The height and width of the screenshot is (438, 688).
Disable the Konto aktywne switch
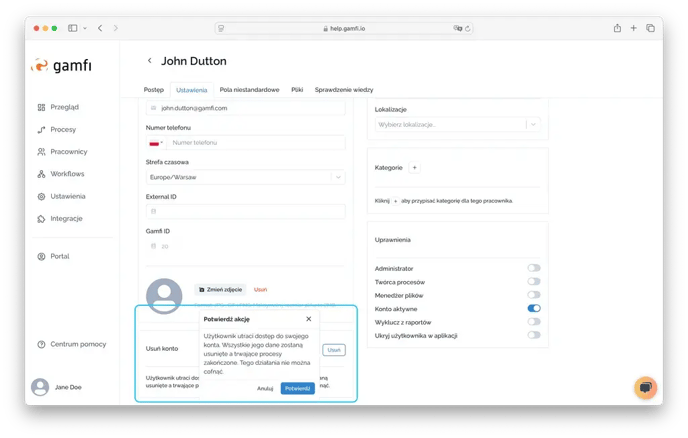[534, 309]
